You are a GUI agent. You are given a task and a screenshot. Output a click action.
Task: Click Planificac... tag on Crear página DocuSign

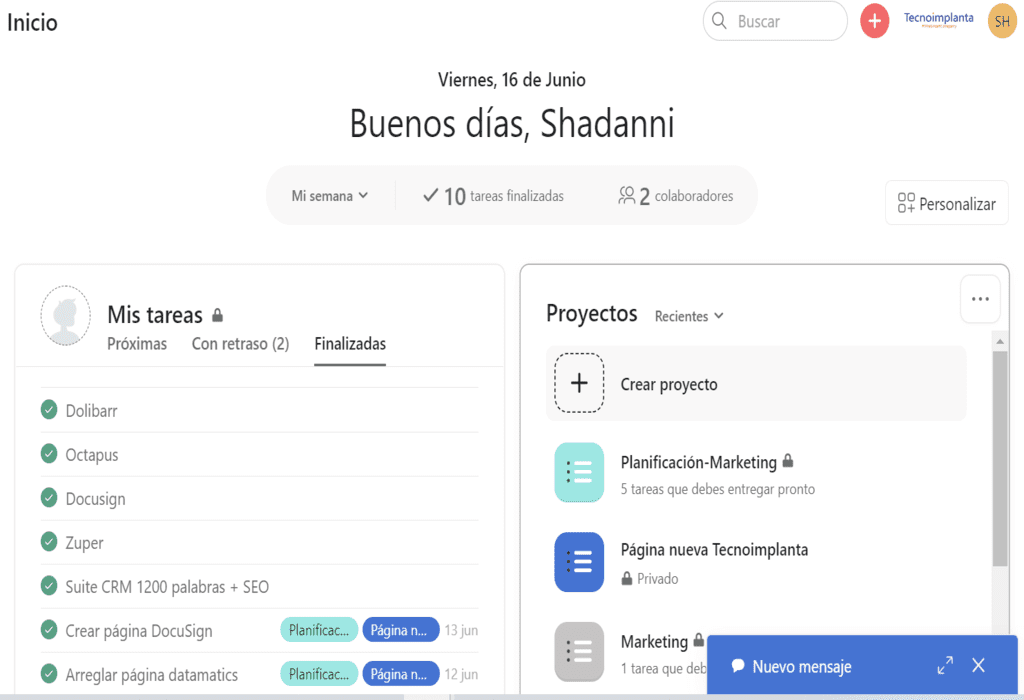[319, 630]
